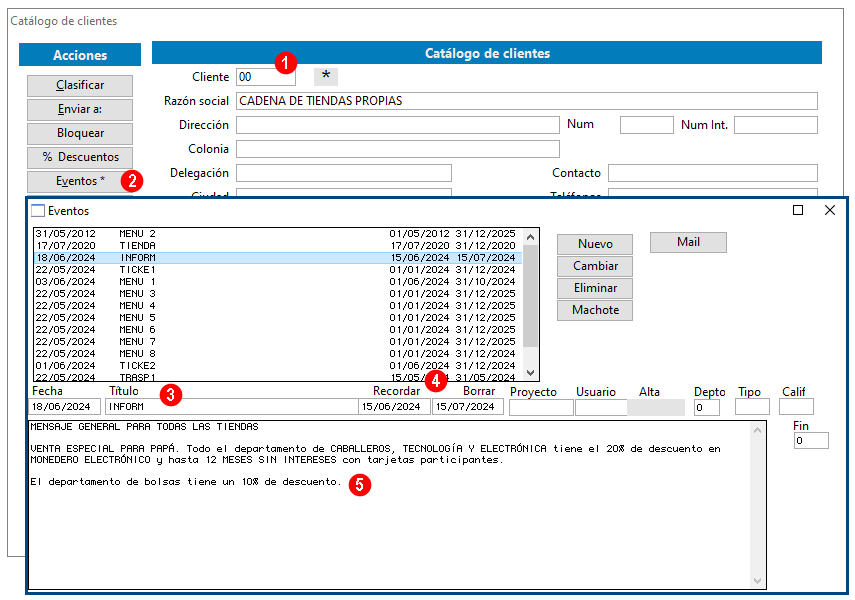
Task: Select the MENU 6 event row
Action: click(278, 330)
